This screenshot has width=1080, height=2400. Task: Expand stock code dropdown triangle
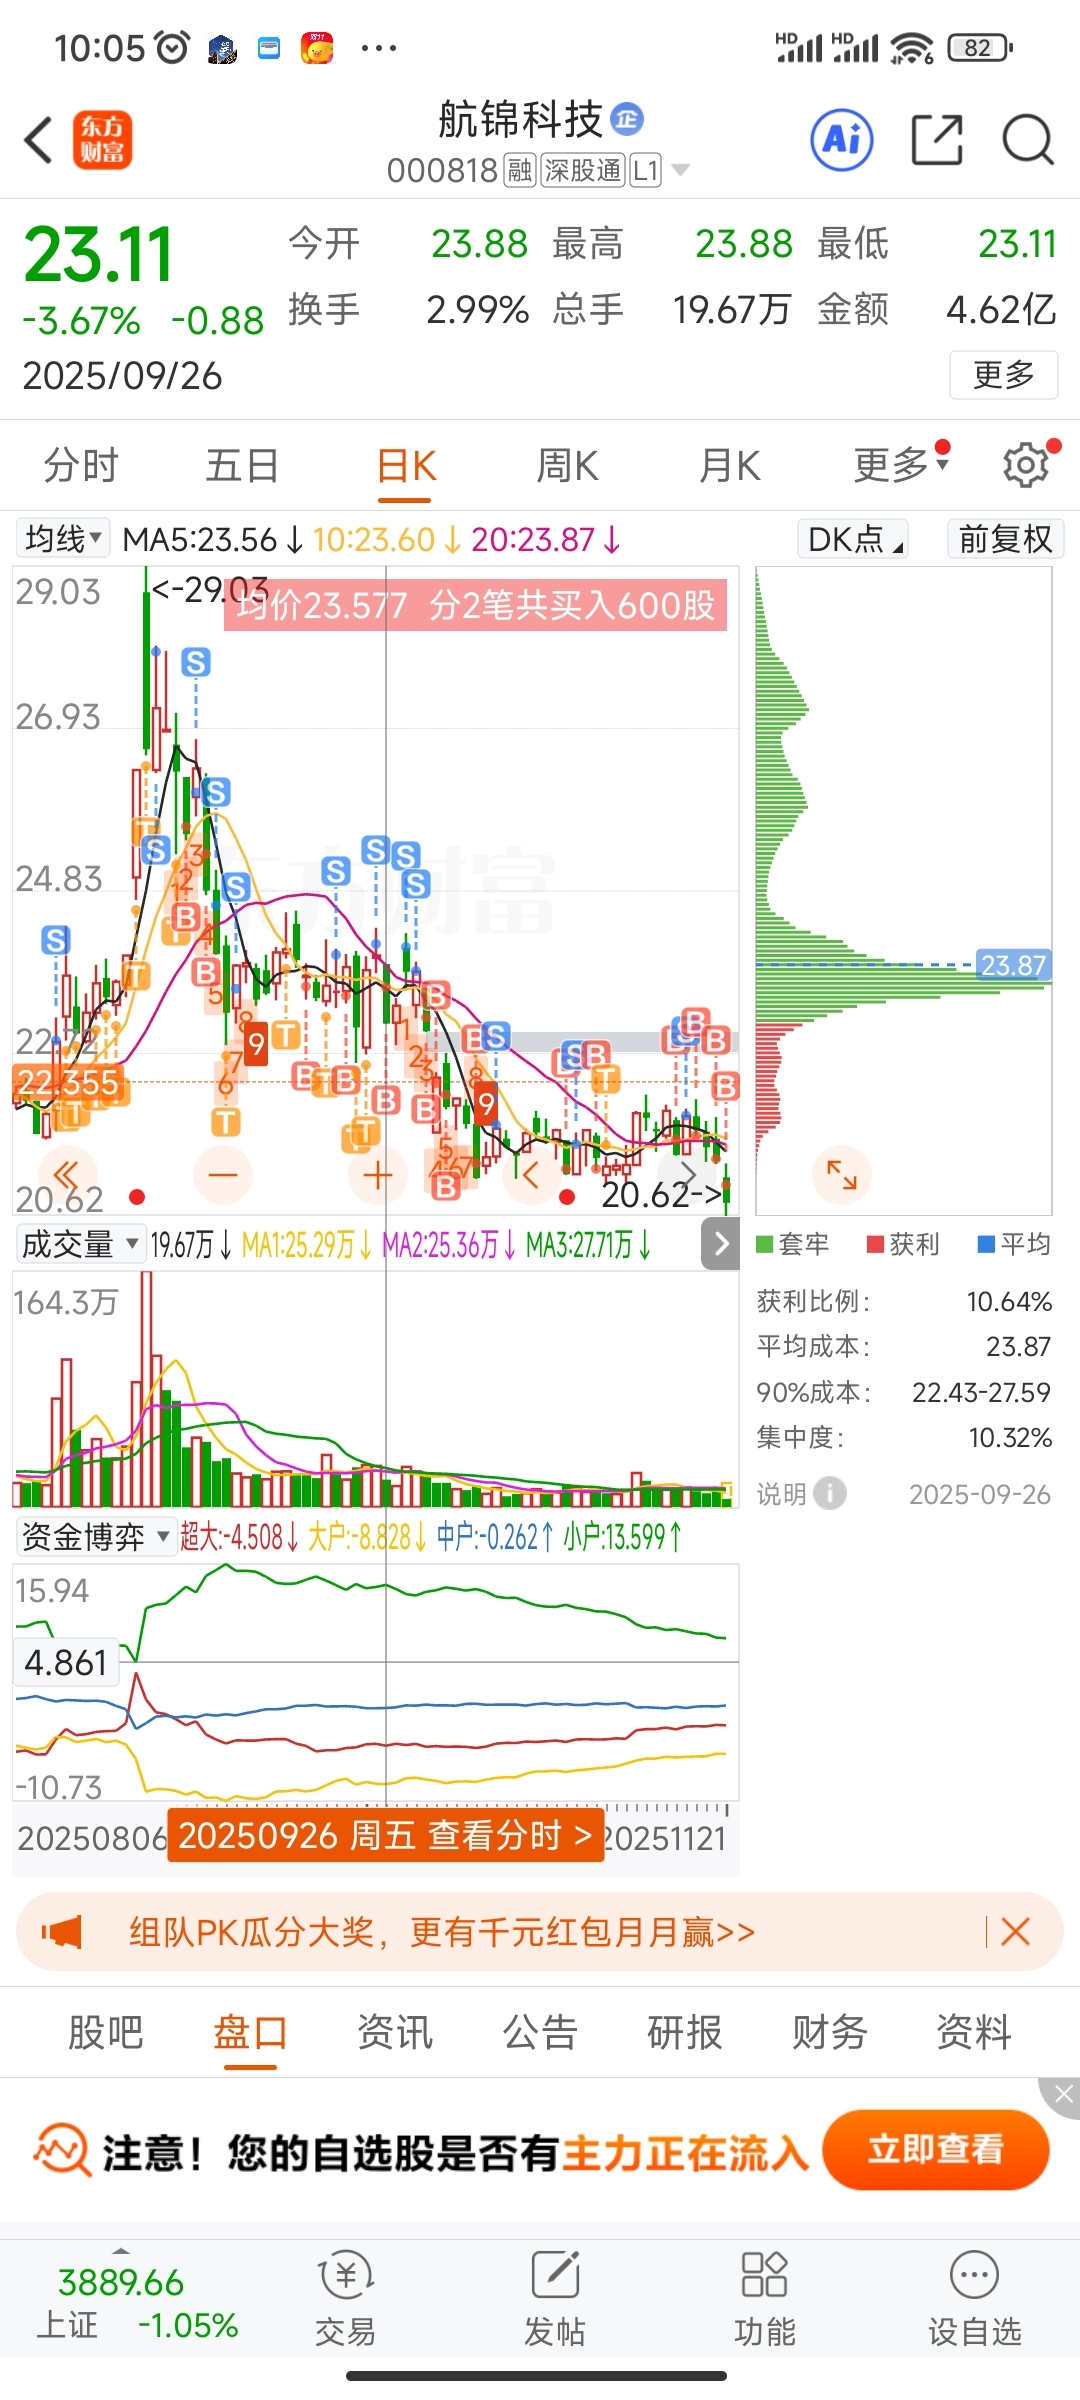point(681,171)
